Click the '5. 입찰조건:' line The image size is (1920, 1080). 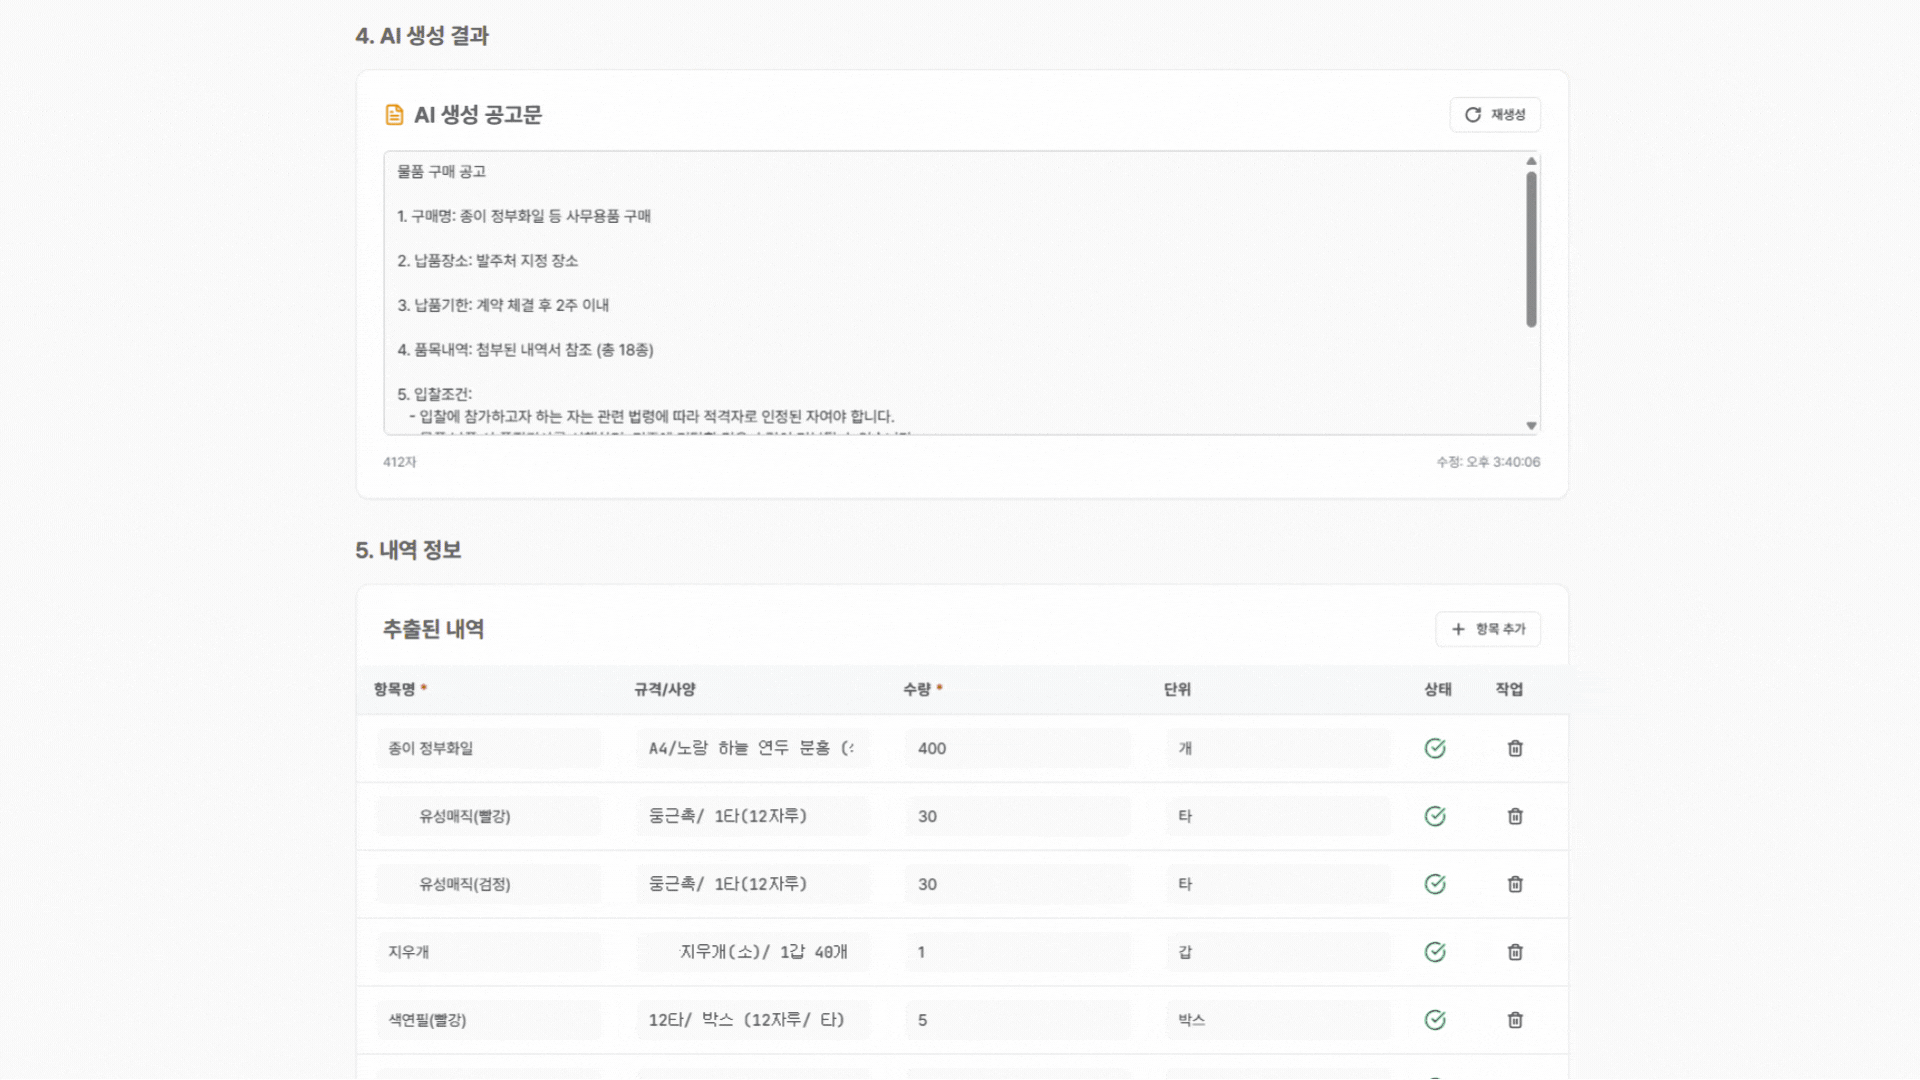(434, 394)
